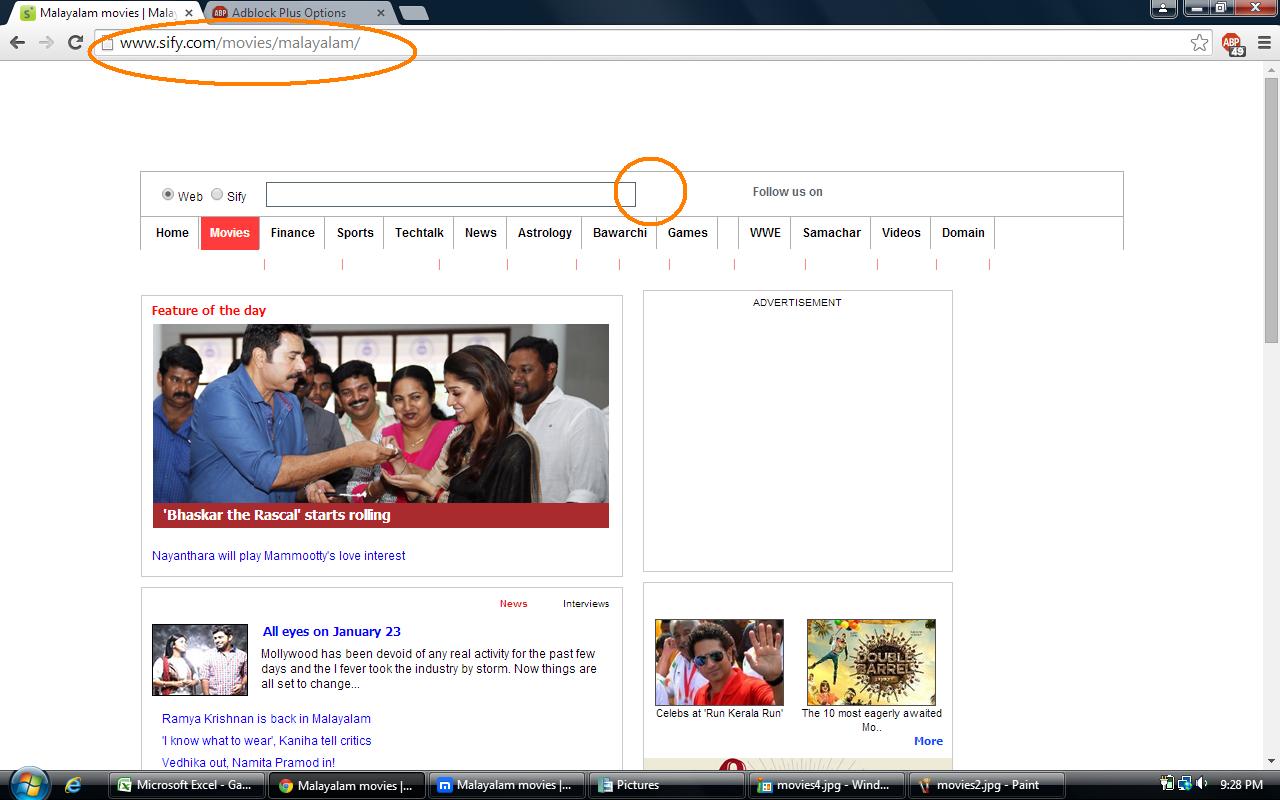Close the Adblock Plus Options tab
The width and height of the screenshot is (1280, 800).
(x=381, y=13)
